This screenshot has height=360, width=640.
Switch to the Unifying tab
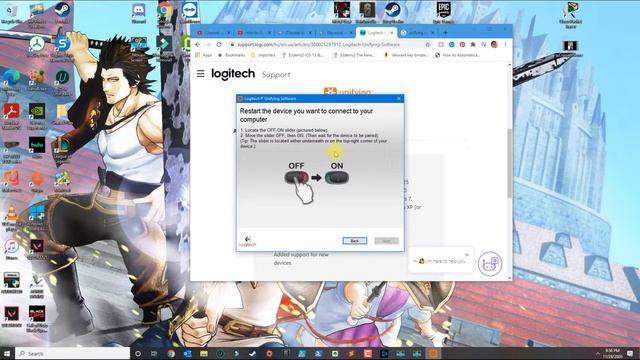pos(416,33)
